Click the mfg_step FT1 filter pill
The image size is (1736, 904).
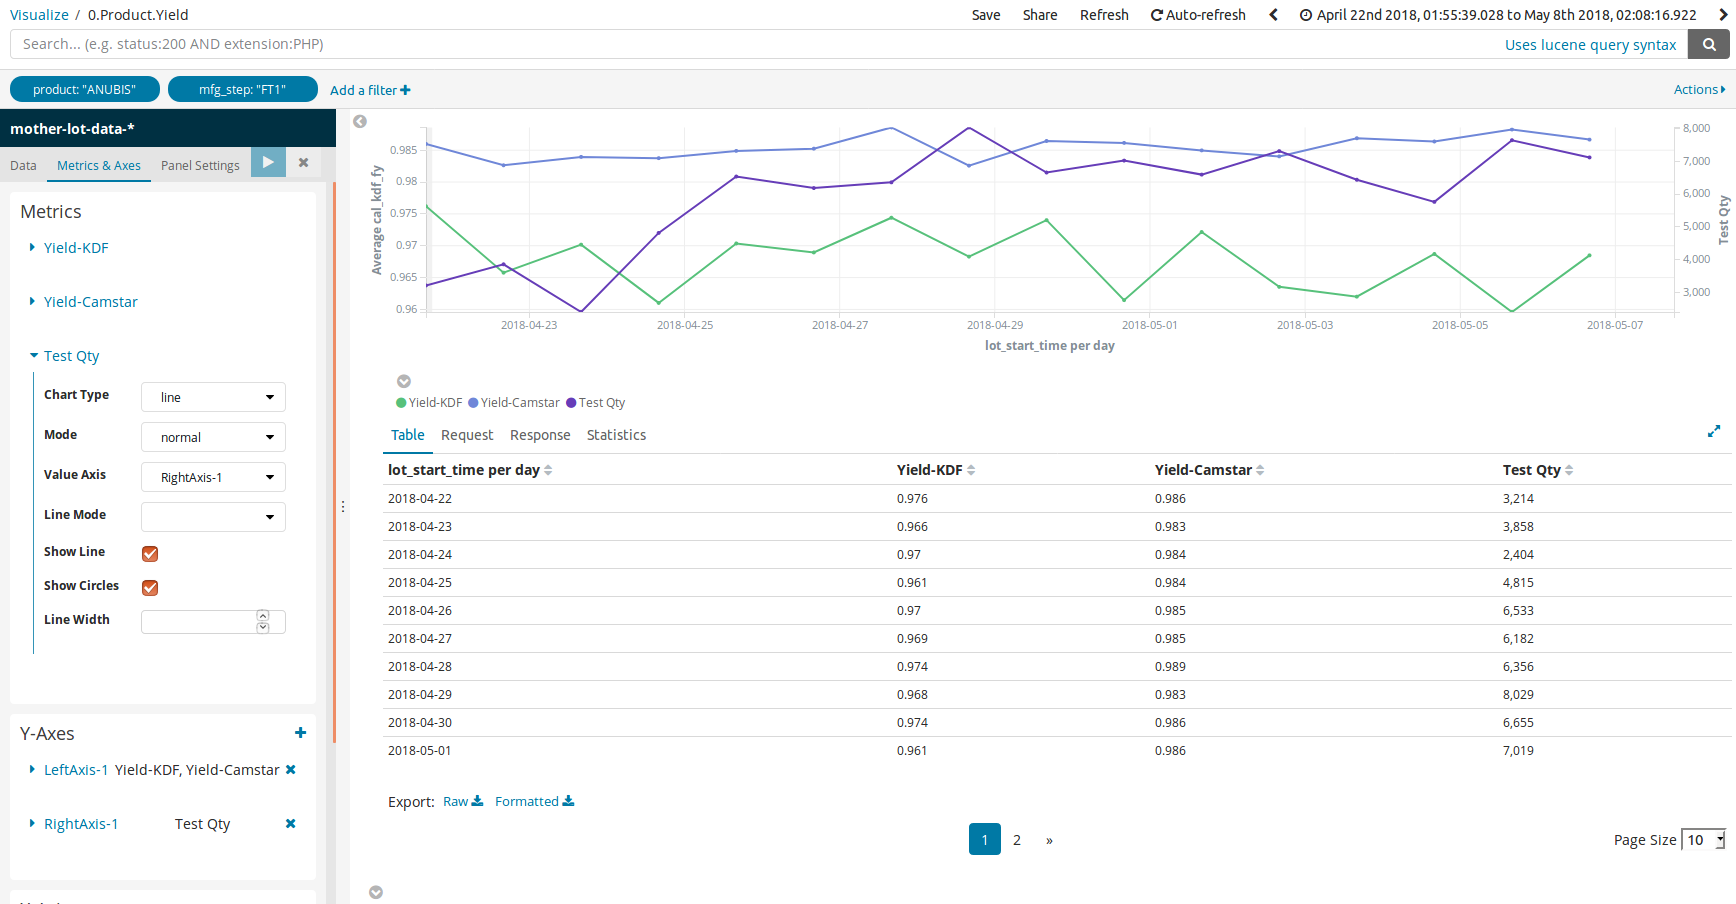click(243, 89)
